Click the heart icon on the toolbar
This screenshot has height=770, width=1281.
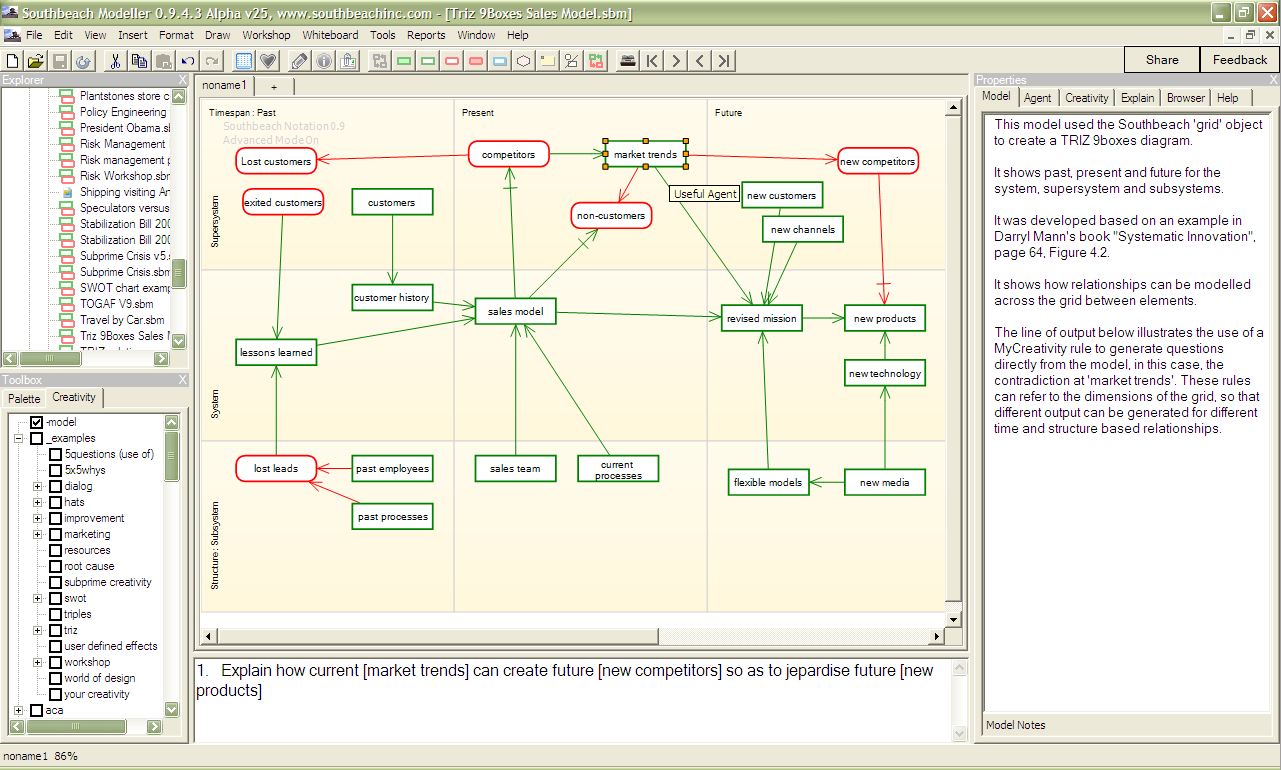tap(267, 61)
